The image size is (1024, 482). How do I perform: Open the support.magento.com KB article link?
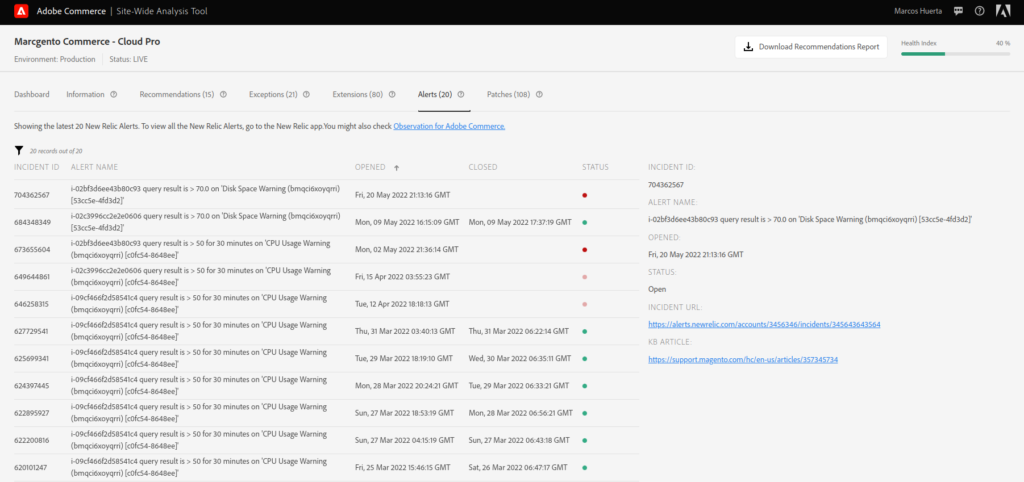tap(743, 360)
